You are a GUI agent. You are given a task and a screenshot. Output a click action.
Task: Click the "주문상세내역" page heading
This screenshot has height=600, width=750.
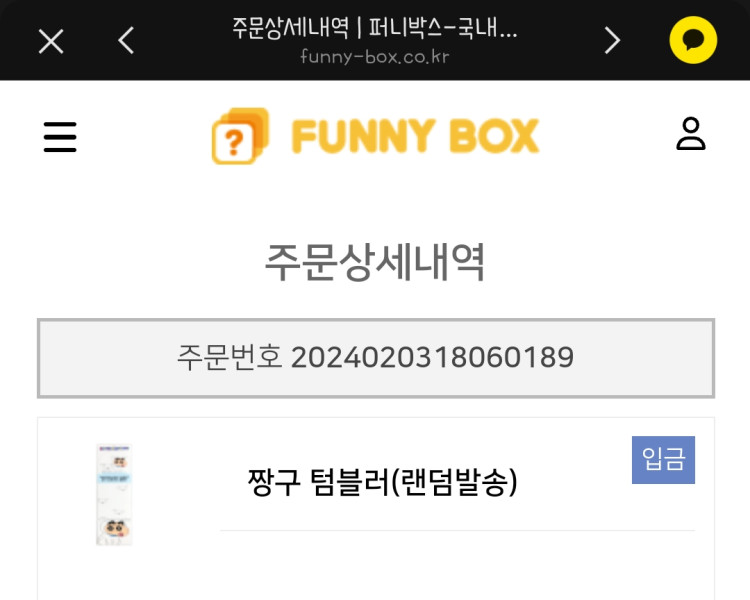[x=375, y=262]
